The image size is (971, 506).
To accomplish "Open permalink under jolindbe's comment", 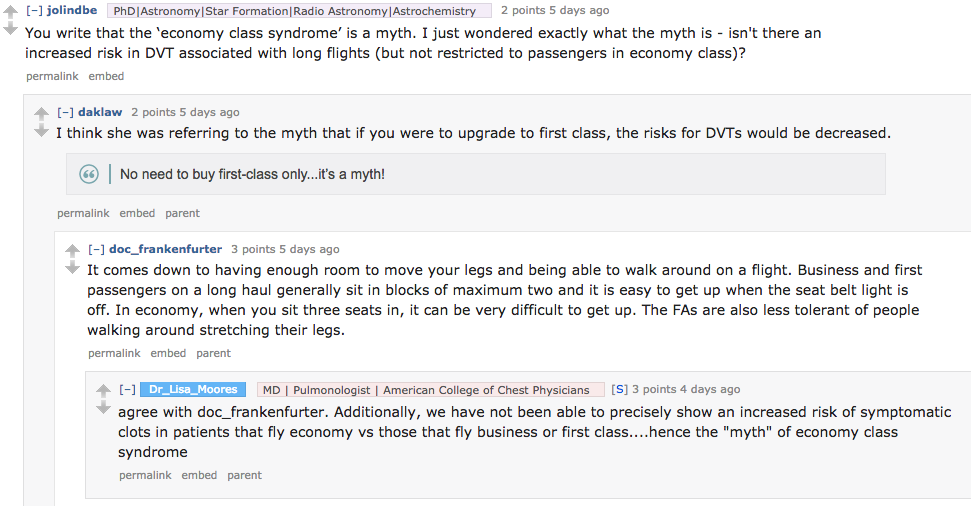I will [x=52, y=76].
